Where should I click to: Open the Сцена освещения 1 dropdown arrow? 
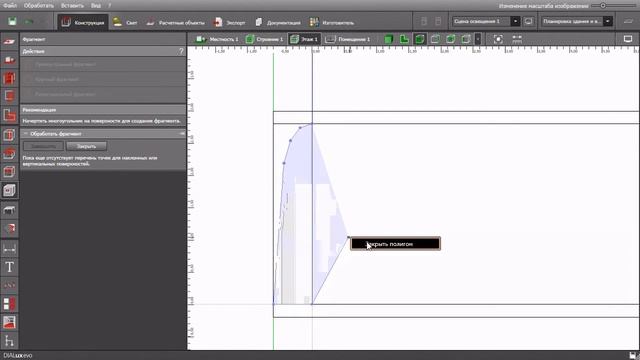[516, 21]
